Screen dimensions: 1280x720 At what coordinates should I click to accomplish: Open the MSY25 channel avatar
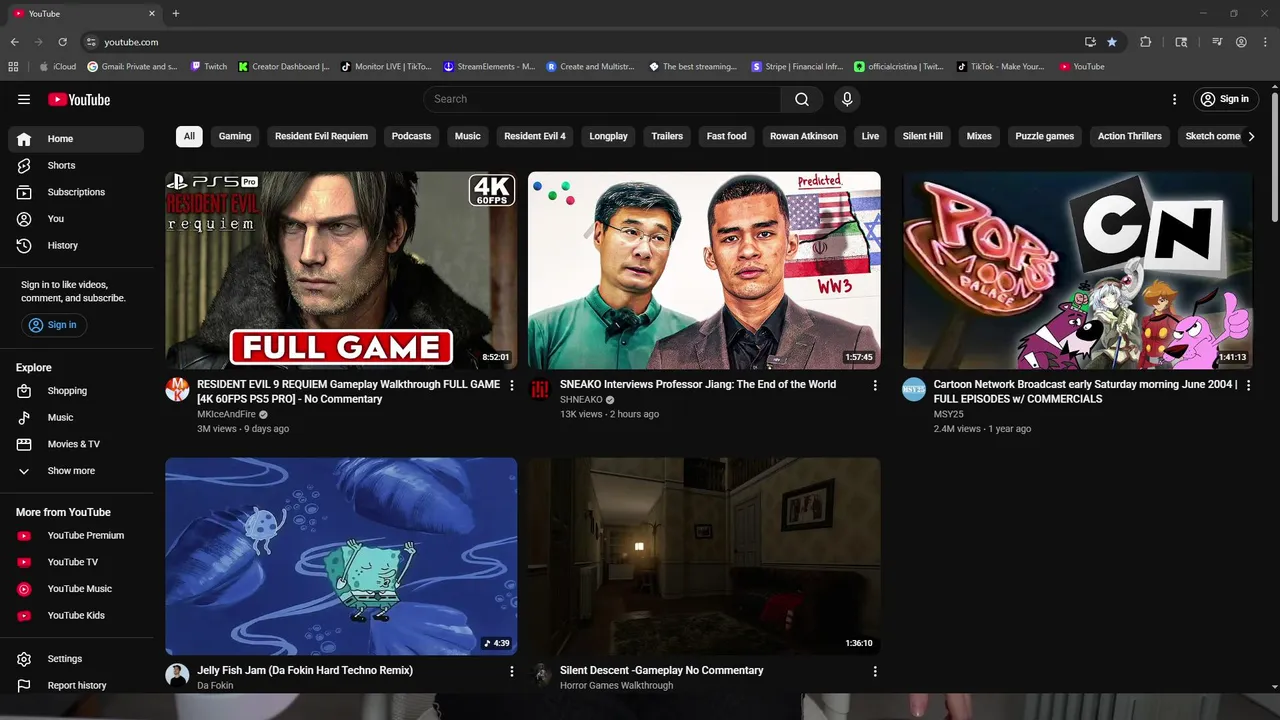coord(914,390)
